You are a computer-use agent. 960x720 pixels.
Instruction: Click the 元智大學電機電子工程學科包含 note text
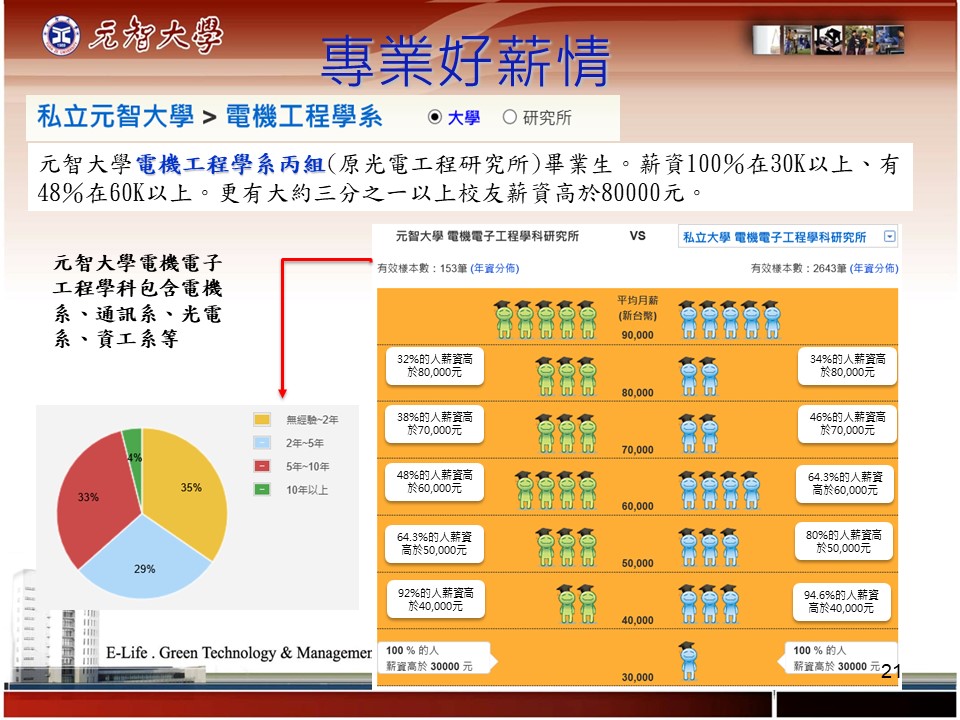138,301
